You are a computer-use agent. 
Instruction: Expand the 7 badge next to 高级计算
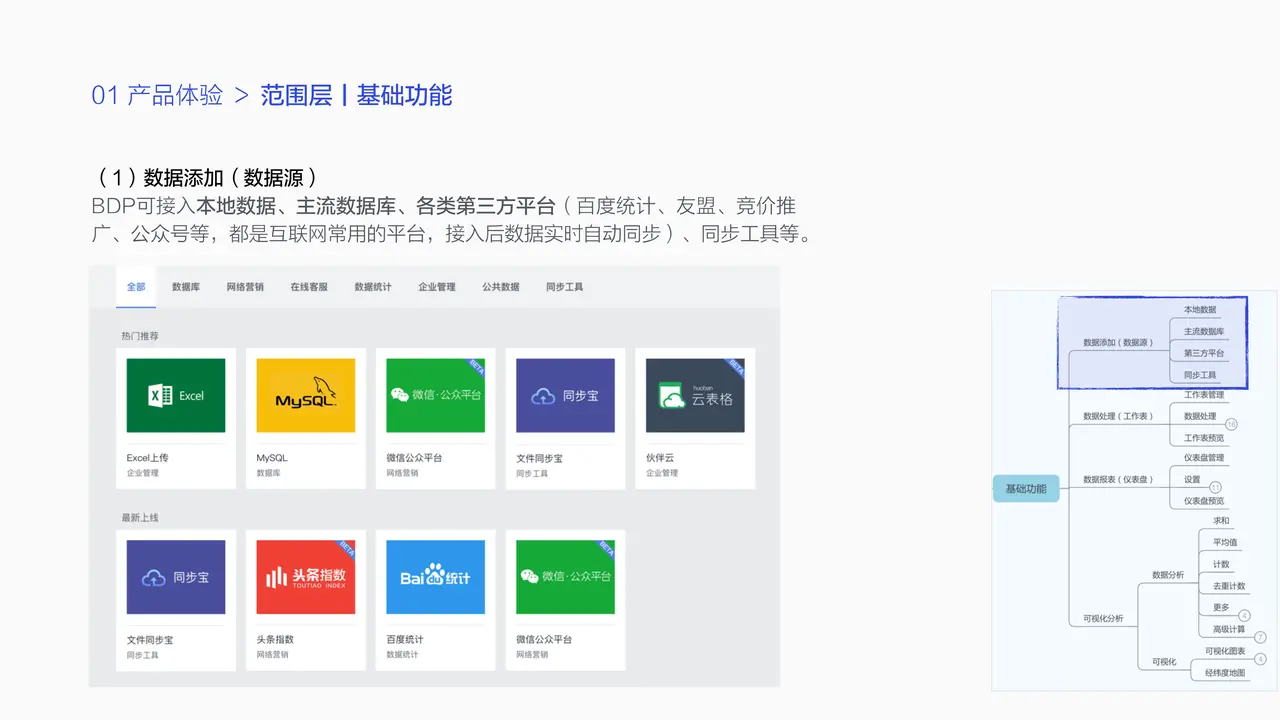click(x=1260, y=637)
